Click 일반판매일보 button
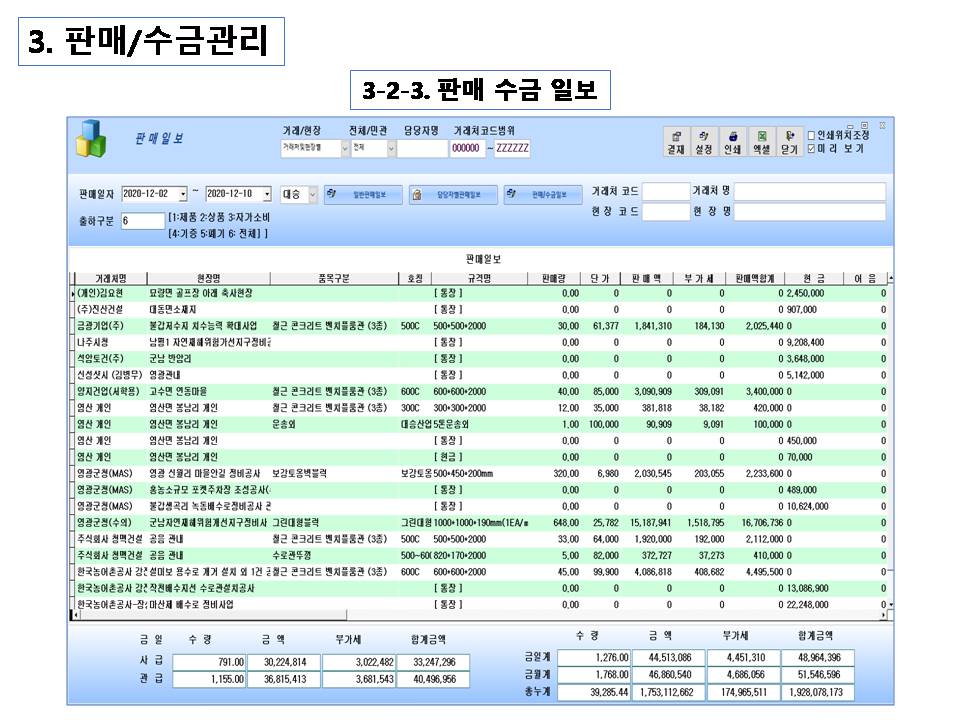 click(x=363, y=195)
